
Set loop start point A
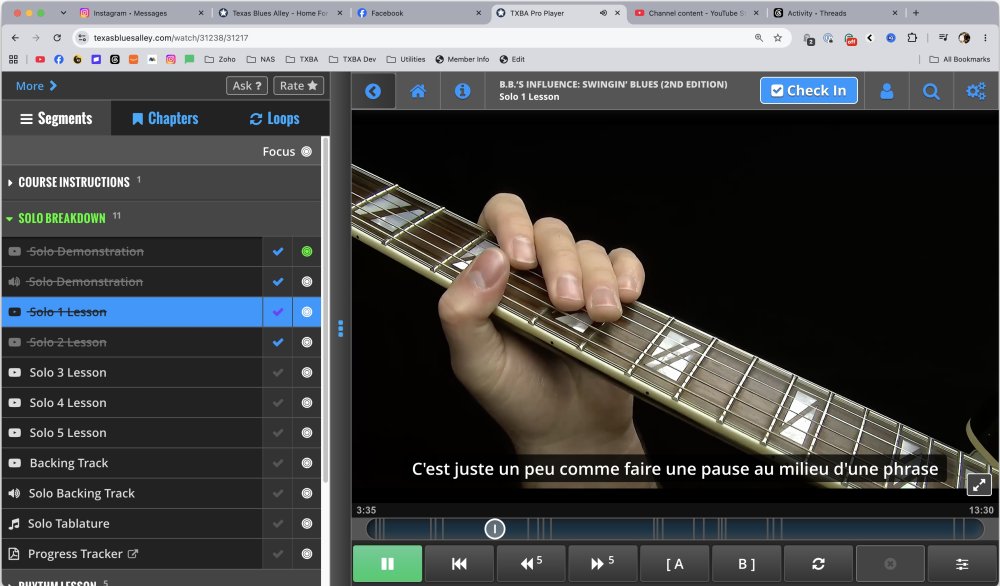coord(675,564)
